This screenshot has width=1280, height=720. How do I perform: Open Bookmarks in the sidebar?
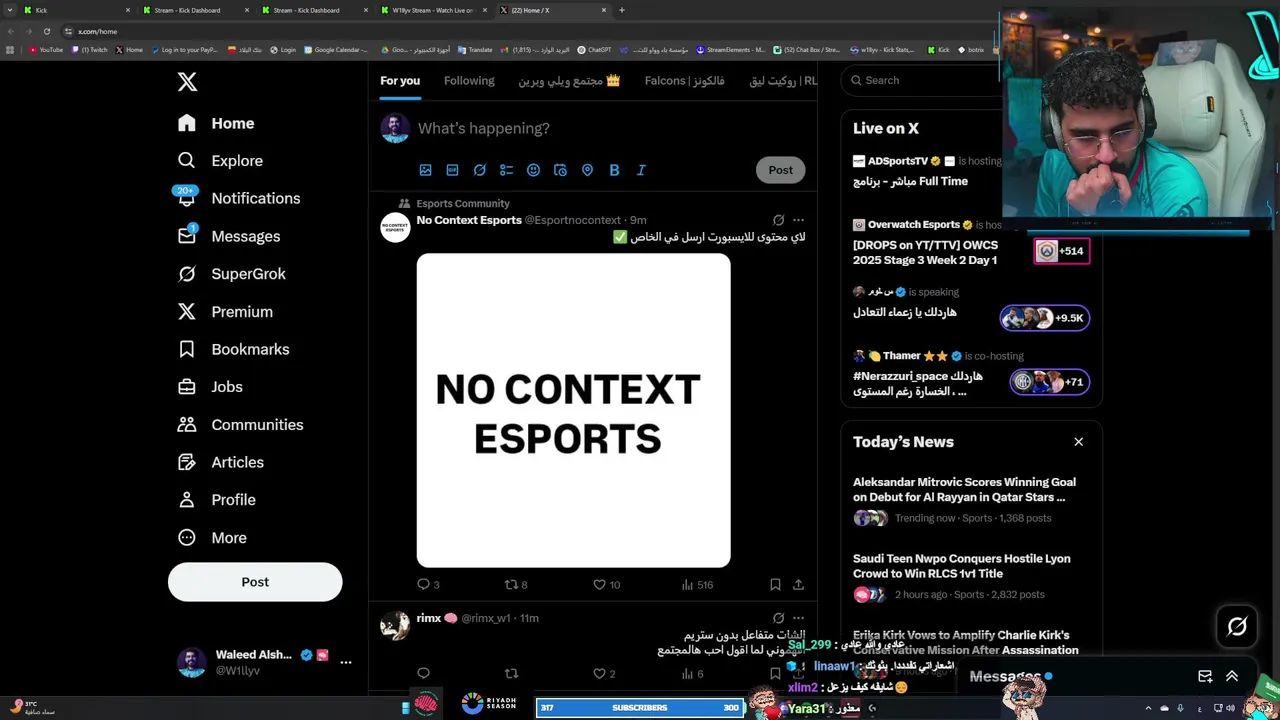point(233,349)
